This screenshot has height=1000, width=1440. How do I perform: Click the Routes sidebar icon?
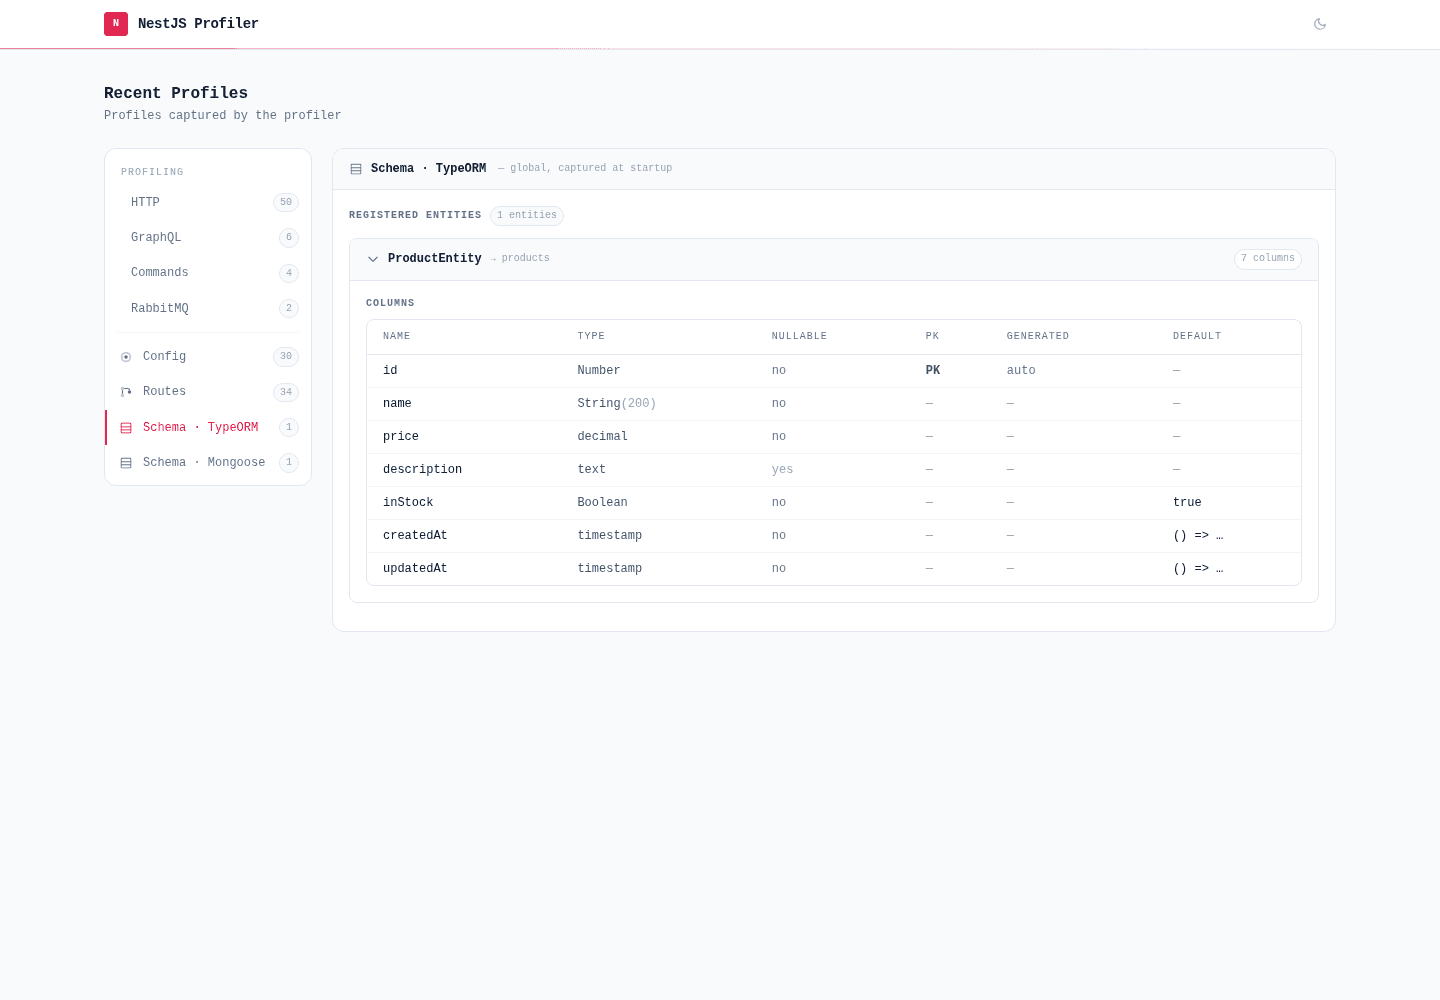point(126,392)
